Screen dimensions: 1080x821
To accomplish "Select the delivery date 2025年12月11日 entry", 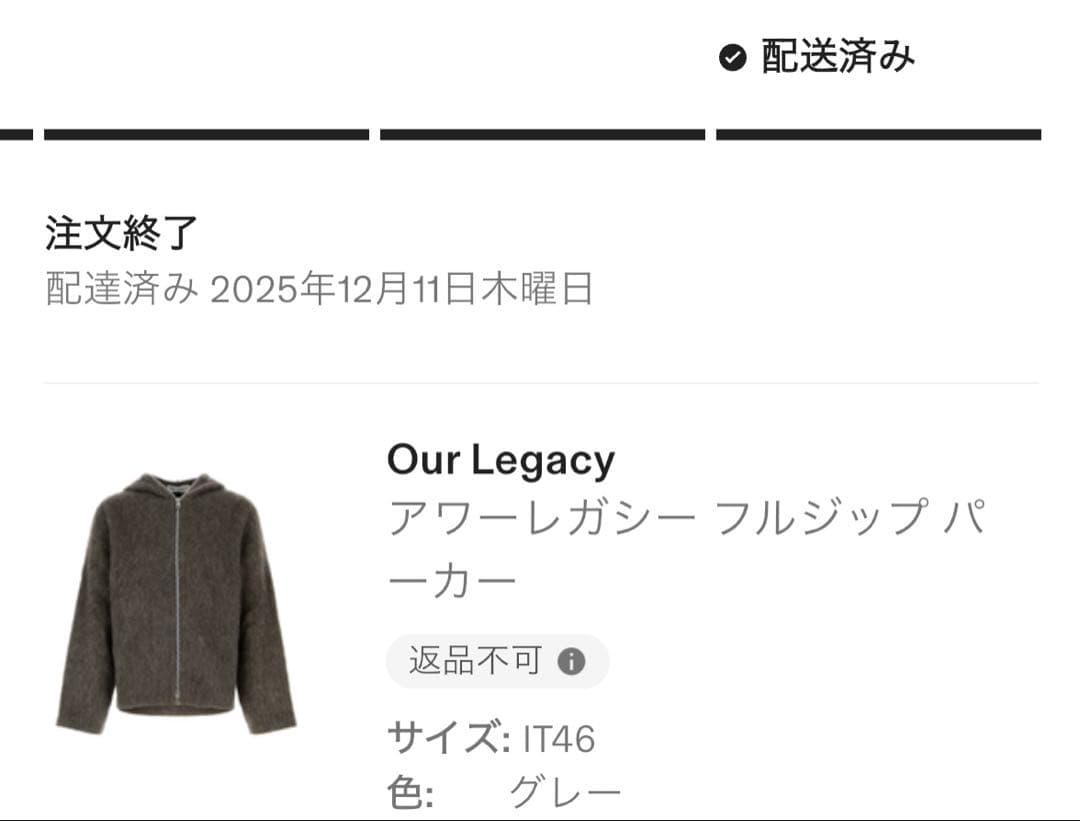I will (320, 288).
